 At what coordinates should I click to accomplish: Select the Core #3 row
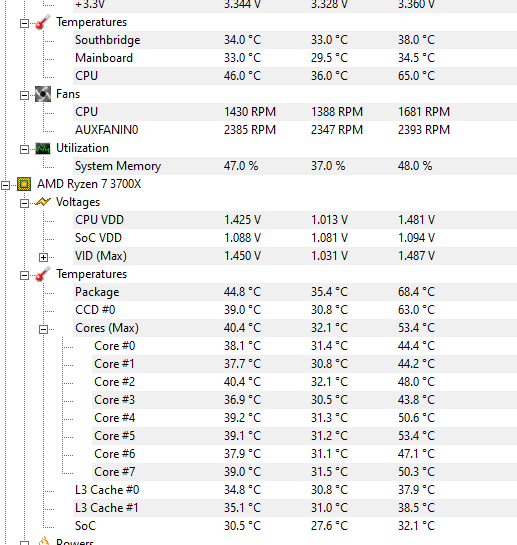[x=304, y=400]
